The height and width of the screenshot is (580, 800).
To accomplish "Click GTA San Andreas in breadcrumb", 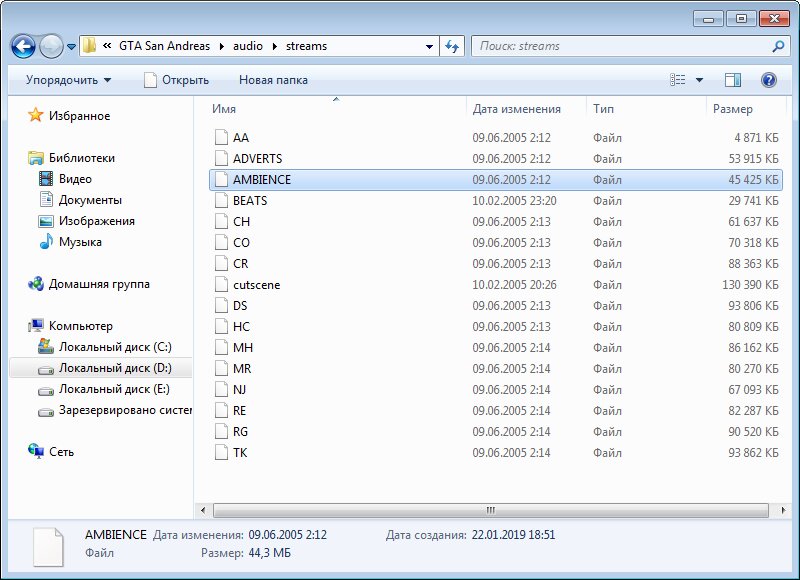I will tap(164, 46).
